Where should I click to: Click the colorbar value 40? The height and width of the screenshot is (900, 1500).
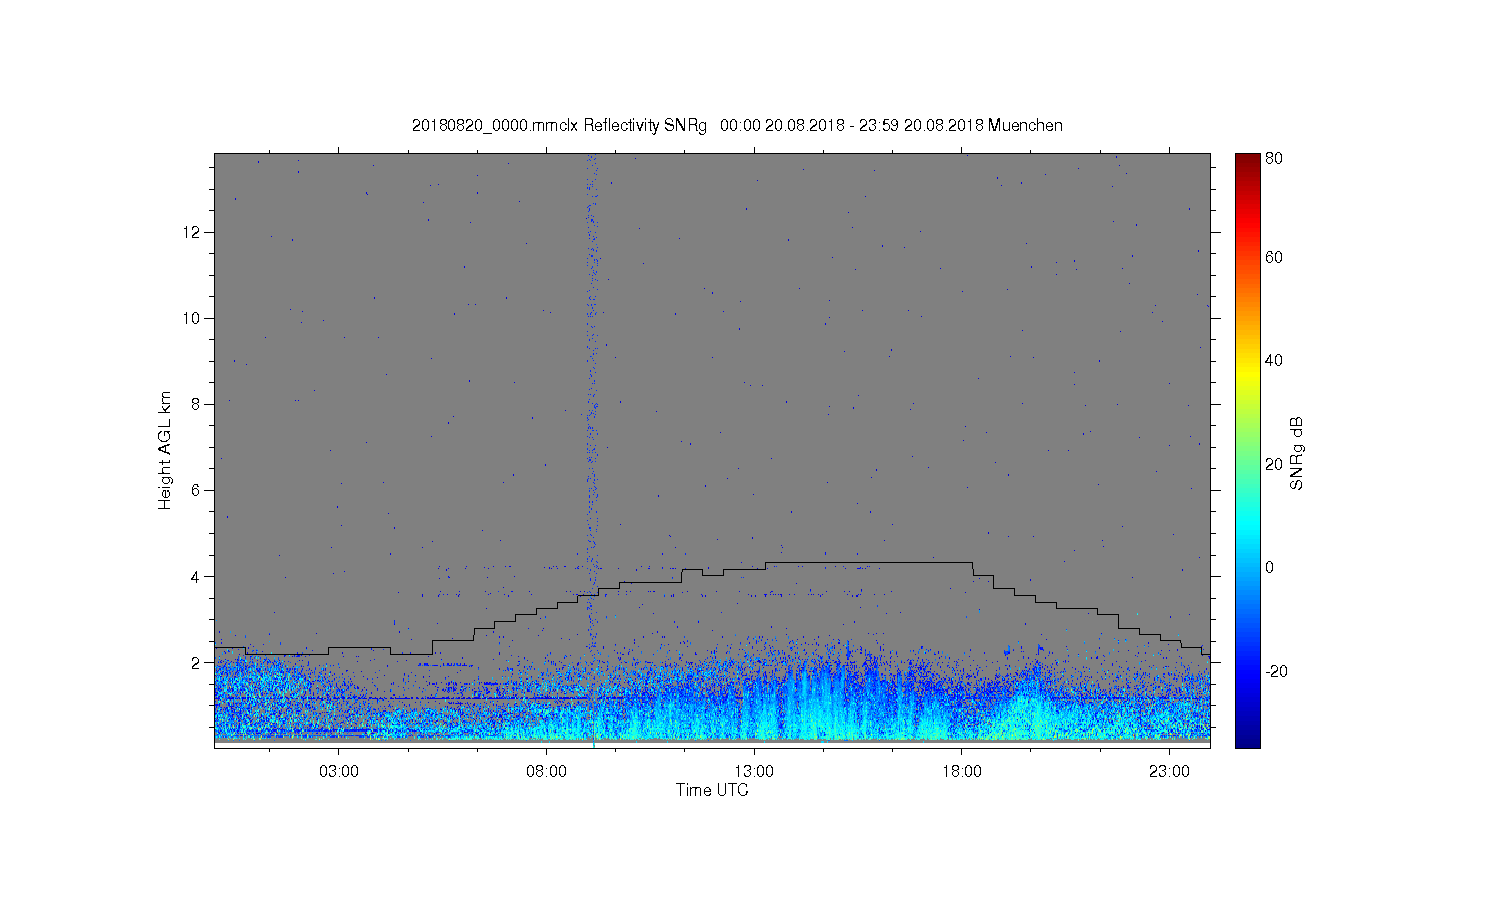click(x=1274, y=360)
